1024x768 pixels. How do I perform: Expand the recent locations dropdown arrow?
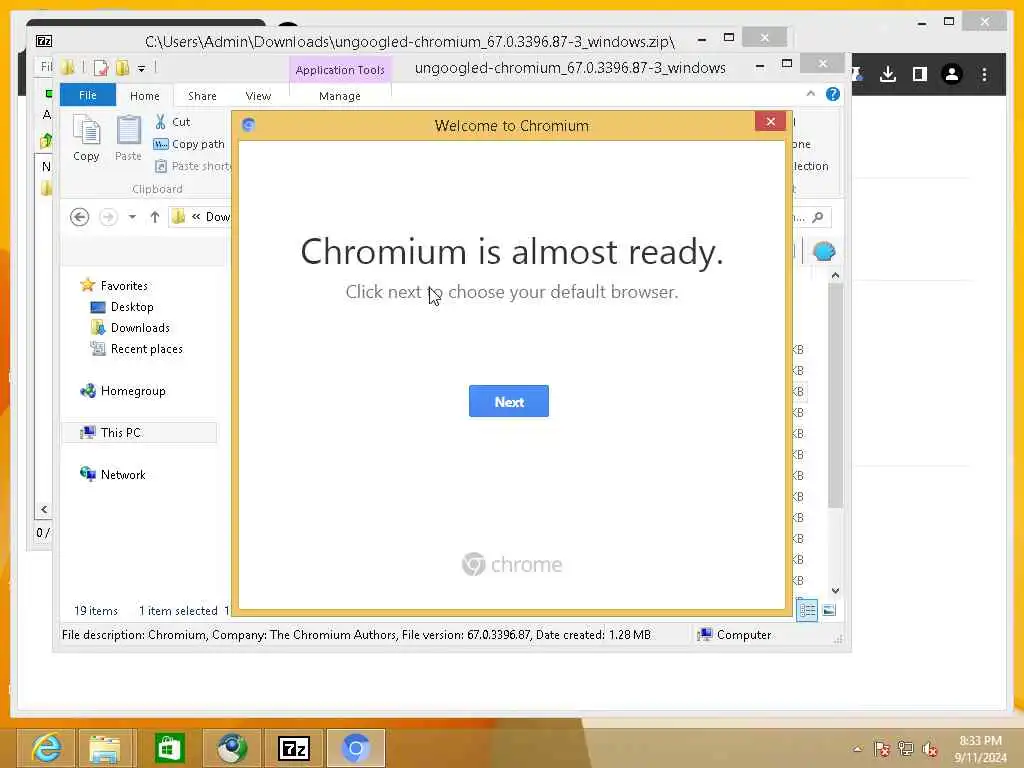132,217
